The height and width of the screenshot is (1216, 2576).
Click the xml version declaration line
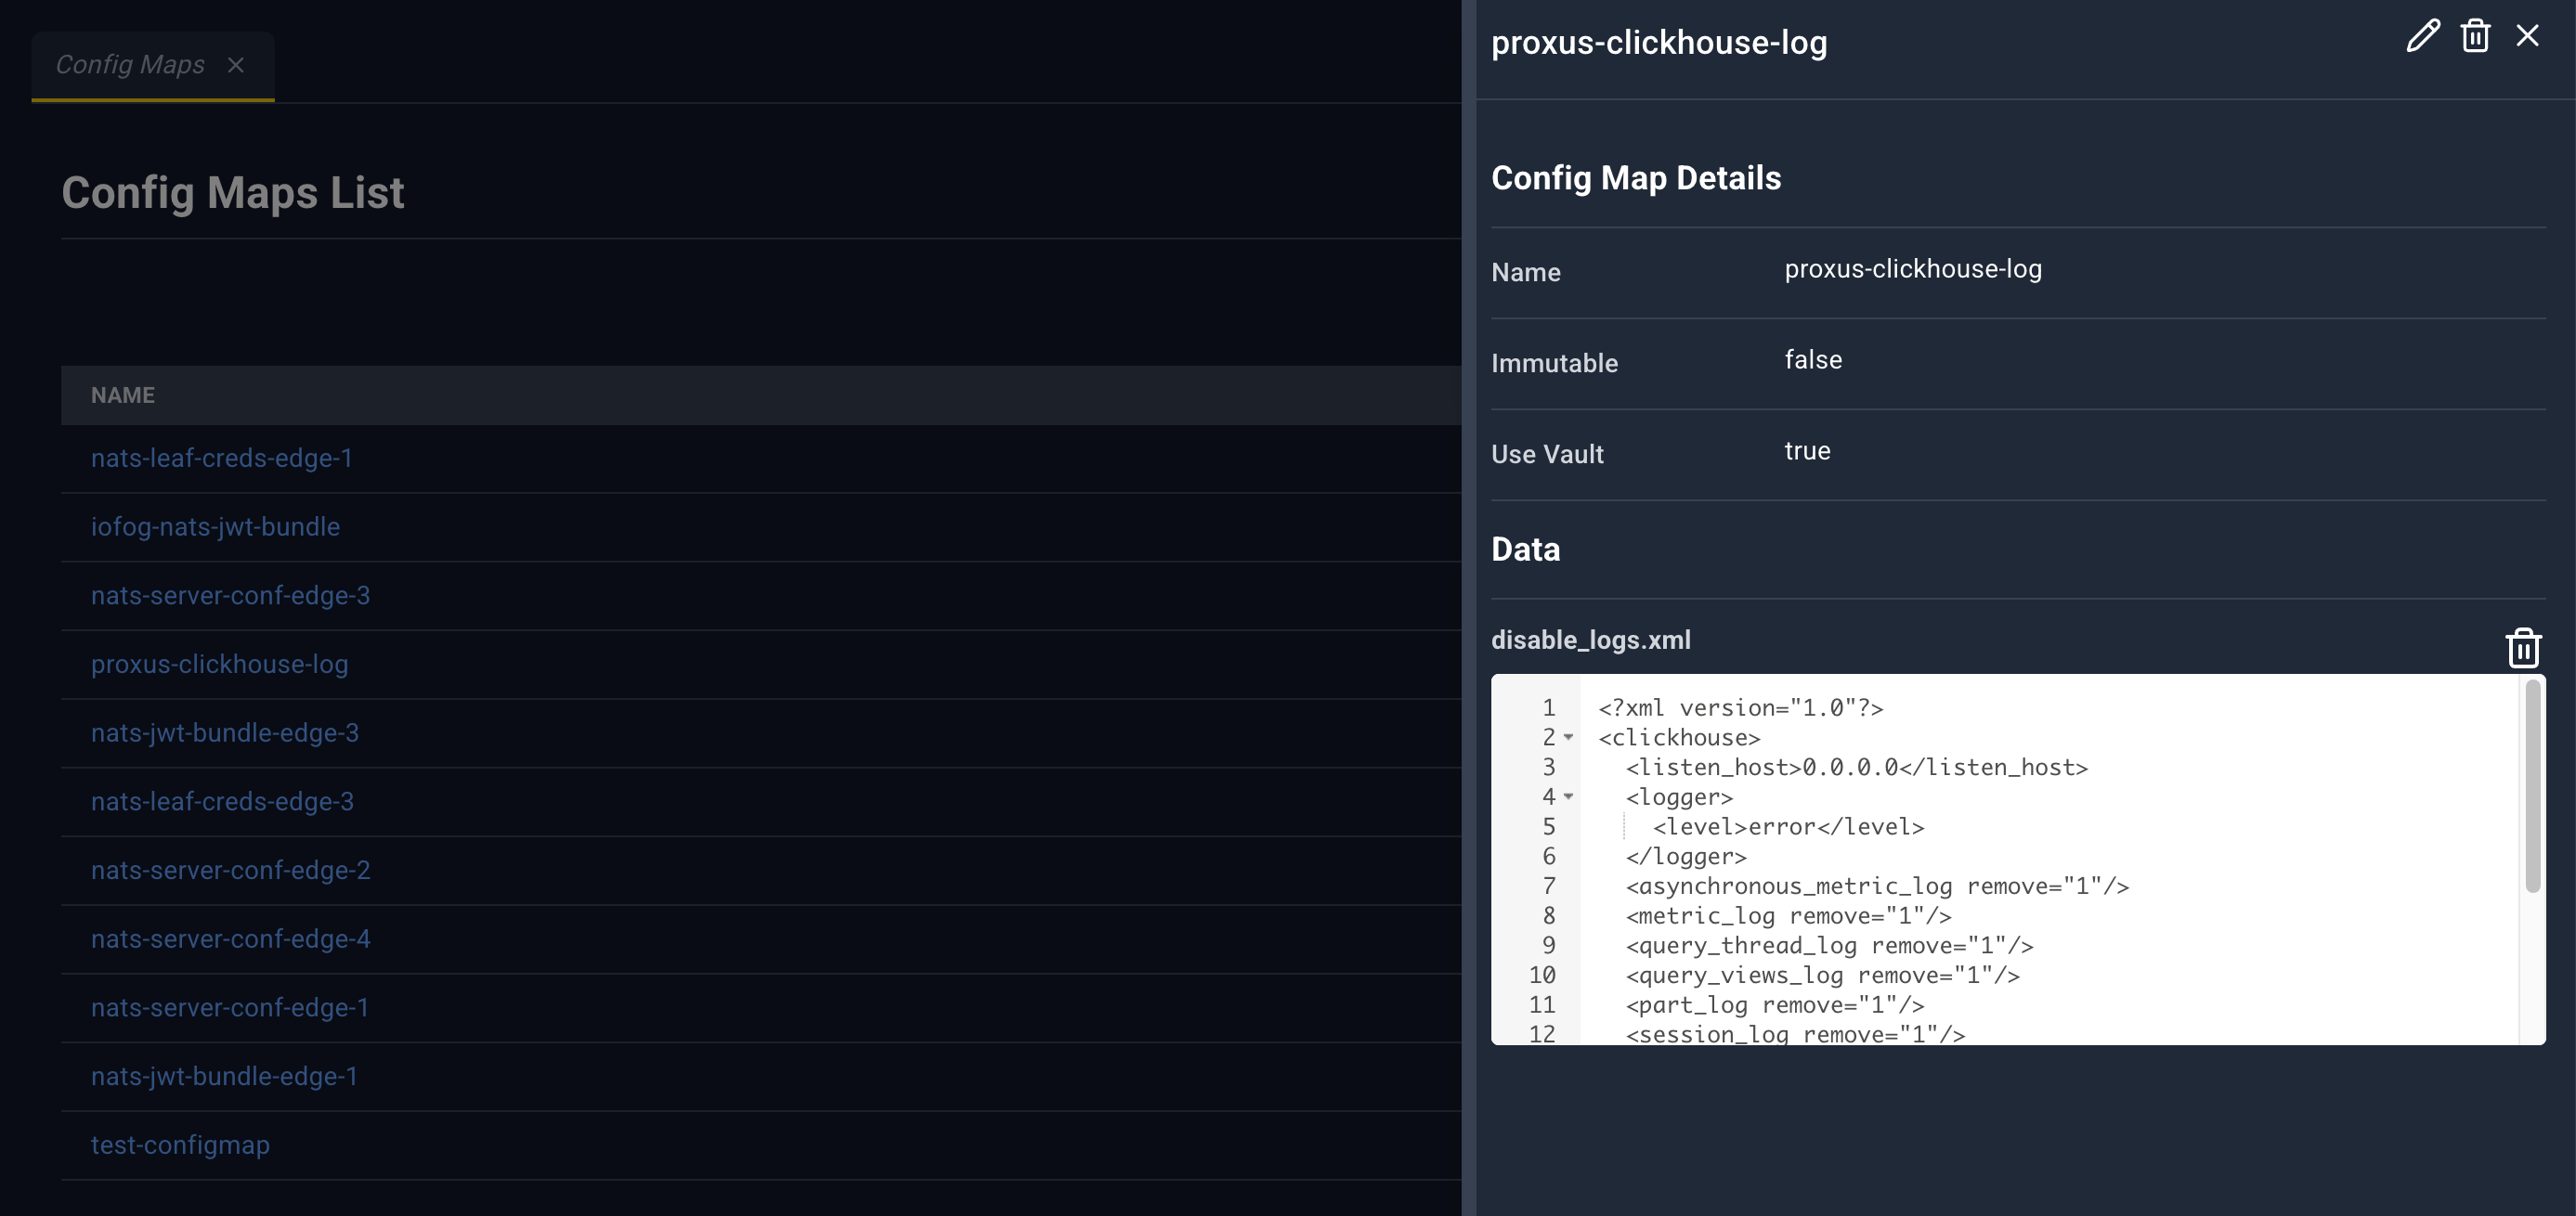(x=1740, y=708)
